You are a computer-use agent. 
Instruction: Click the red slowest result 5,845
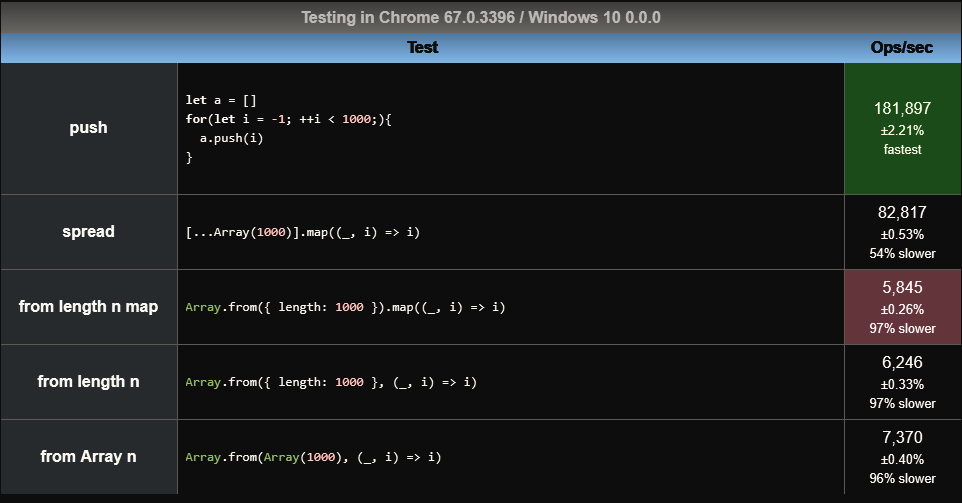click(x=902, y=307)
